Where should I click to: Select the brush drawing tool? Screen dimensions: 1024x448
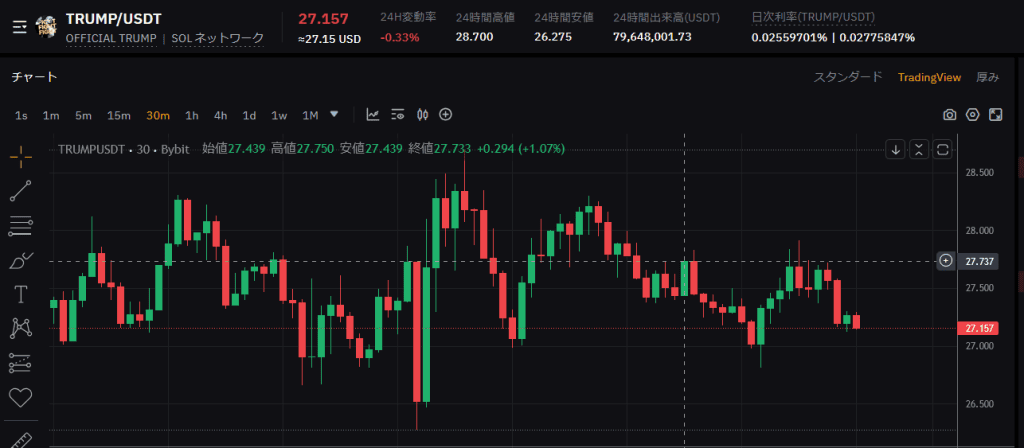click(21, 260)
